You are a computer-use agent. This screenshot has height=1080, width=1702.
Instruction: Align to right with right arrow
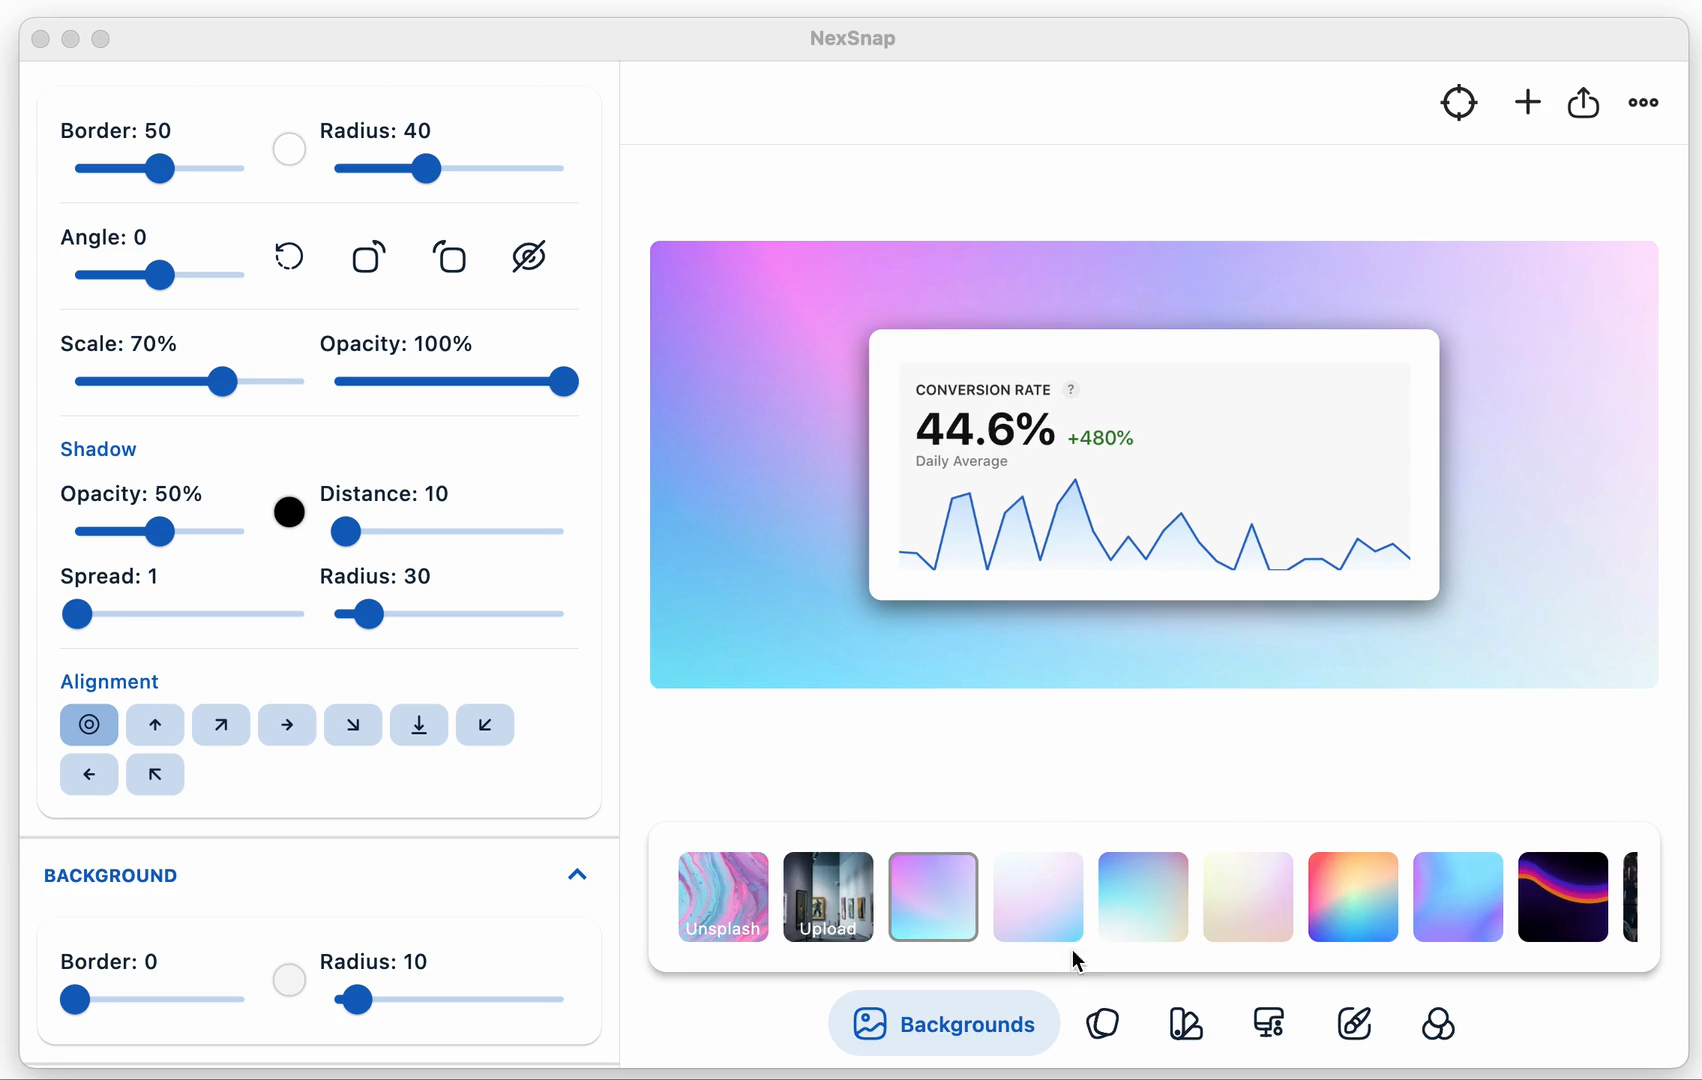pyautogui.click(x=287, y=725)
